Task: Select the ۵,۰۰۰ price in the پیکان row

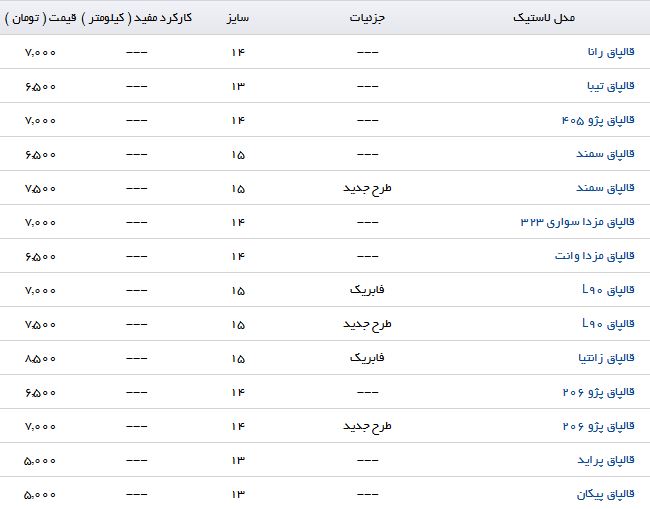Action: point(40,494)
